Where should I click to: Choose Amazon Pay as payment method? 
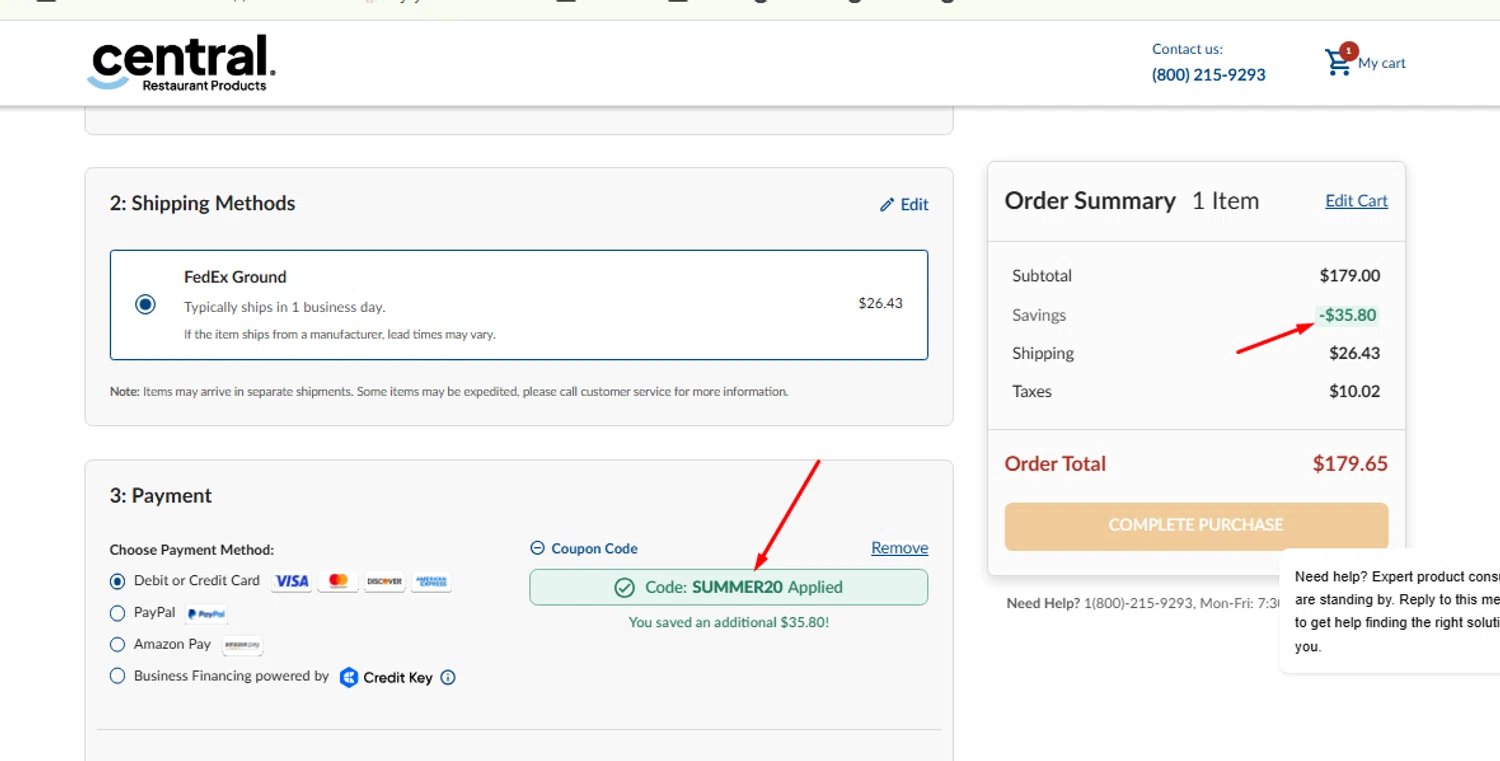pyautogui.click(x=118, y=645)
